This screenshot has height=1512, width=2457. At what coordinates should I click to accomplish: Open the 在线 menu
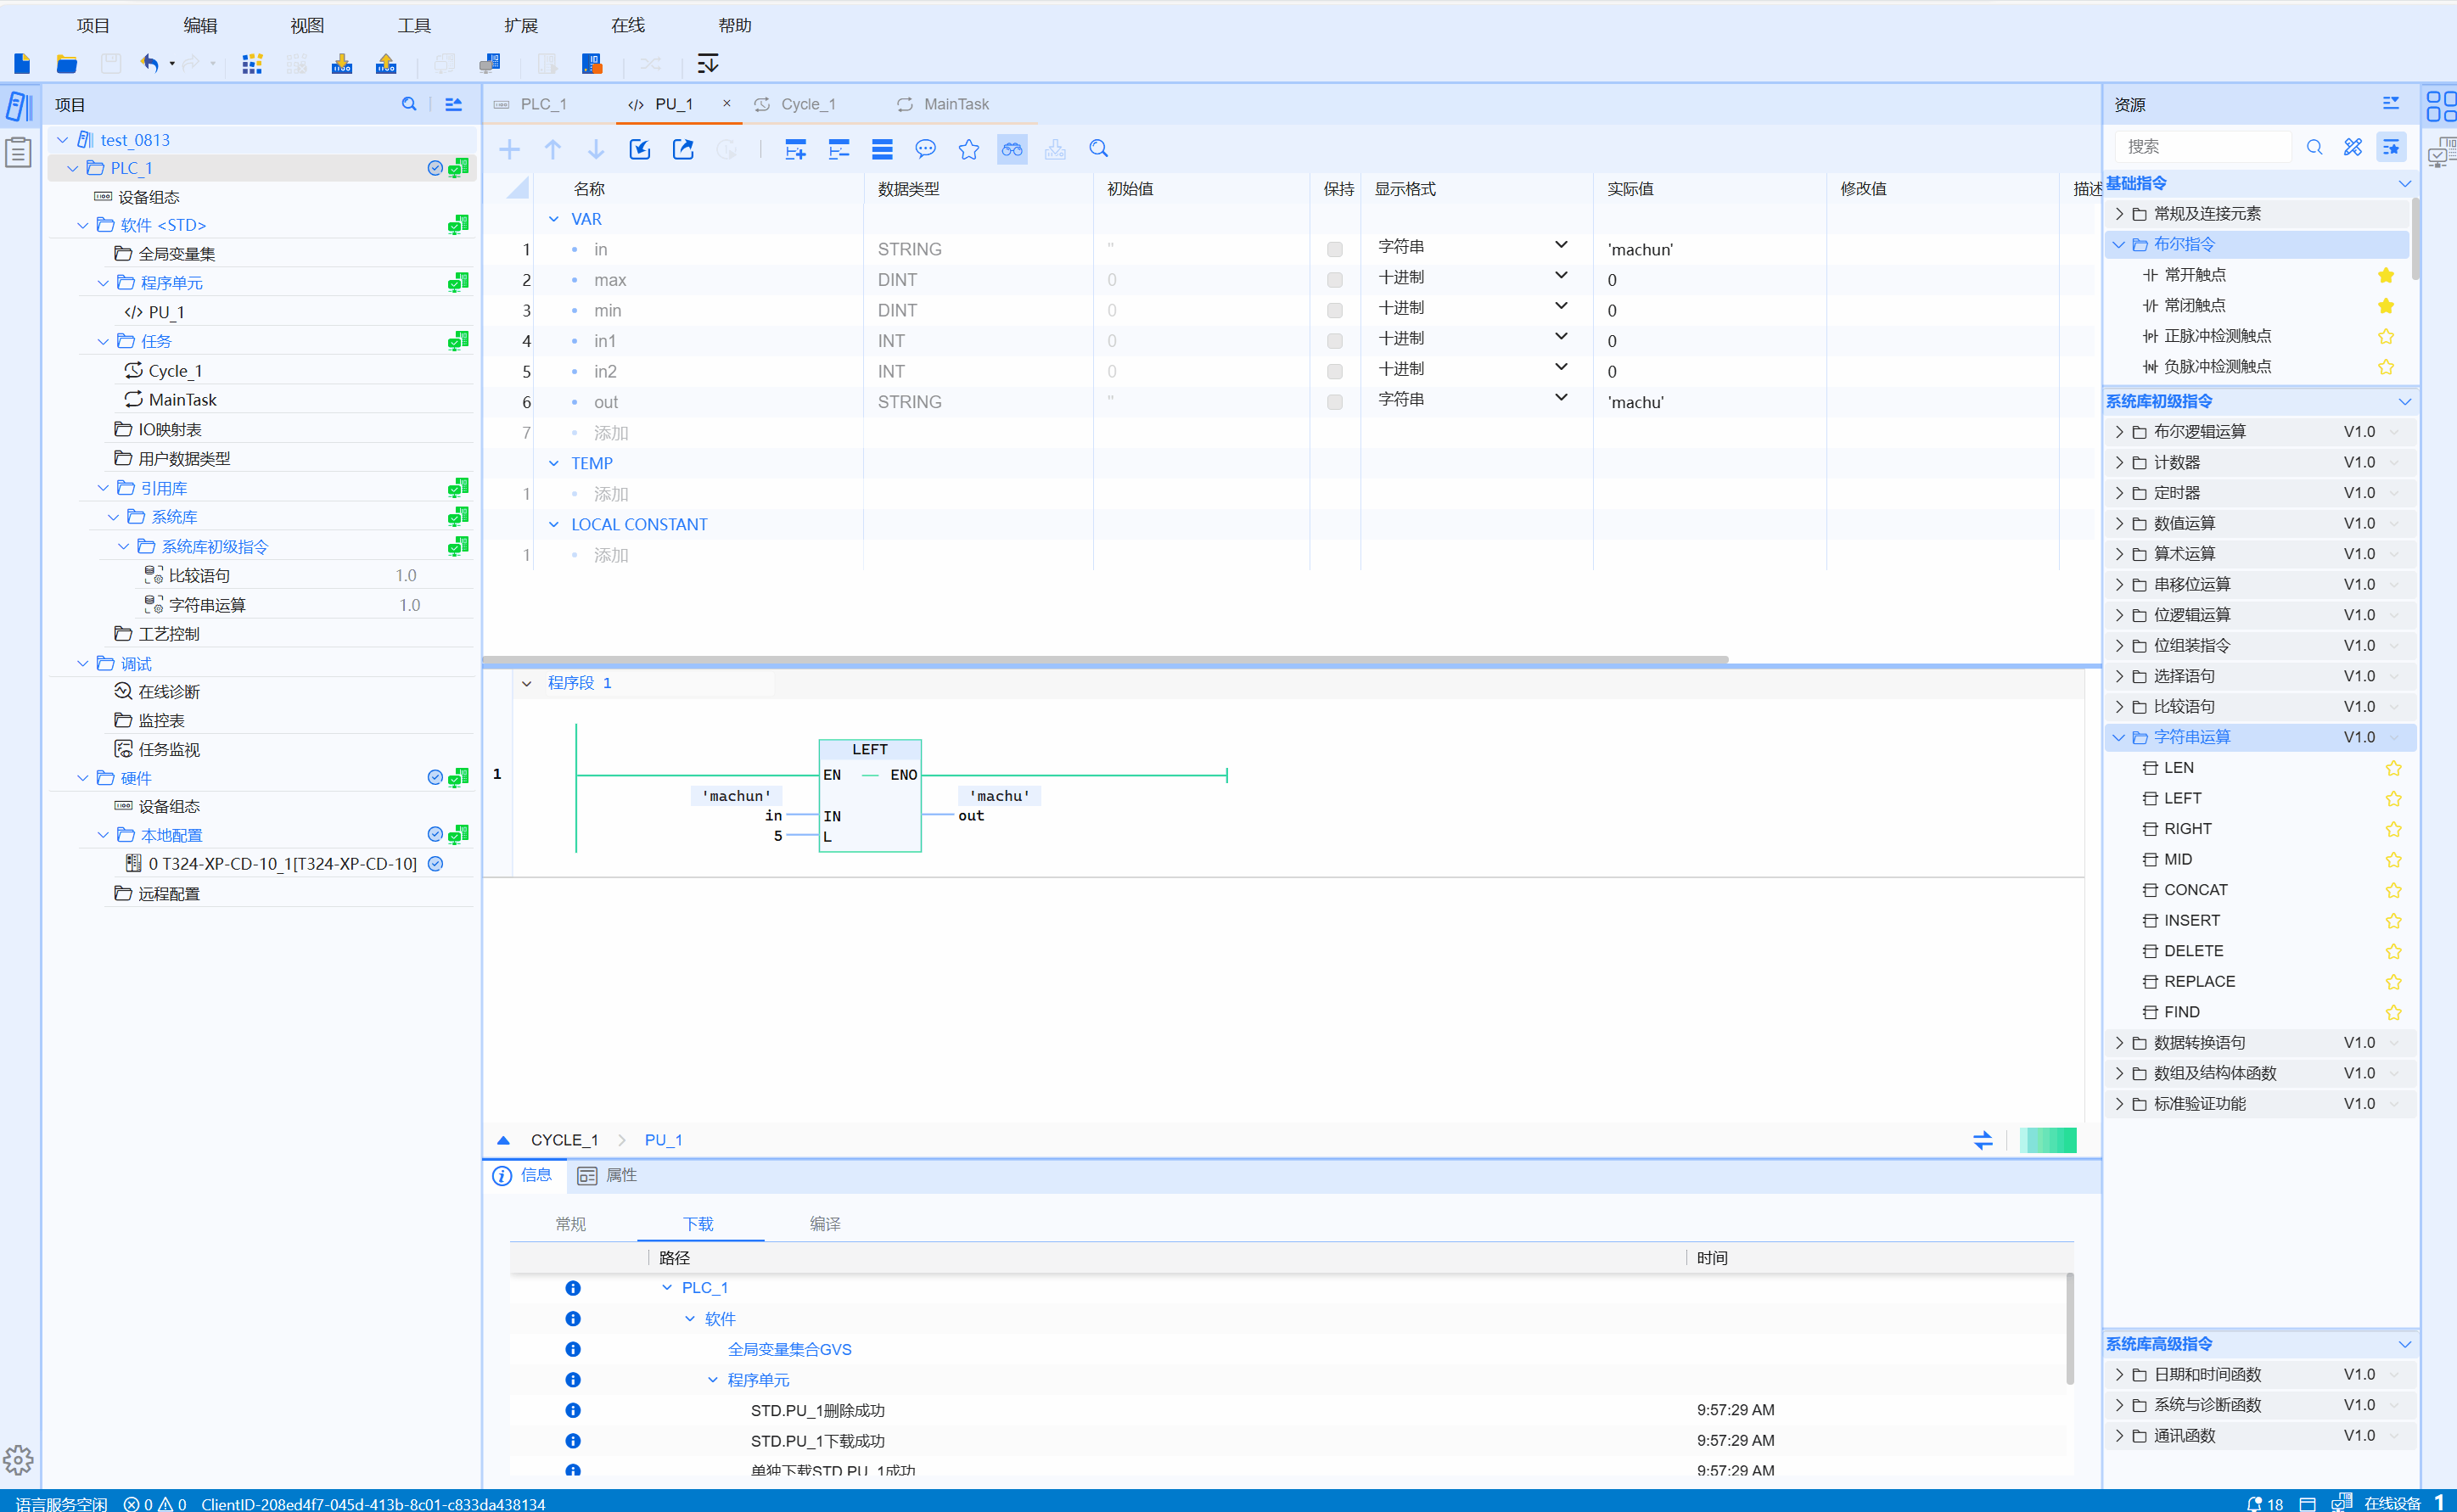point(627,25)
